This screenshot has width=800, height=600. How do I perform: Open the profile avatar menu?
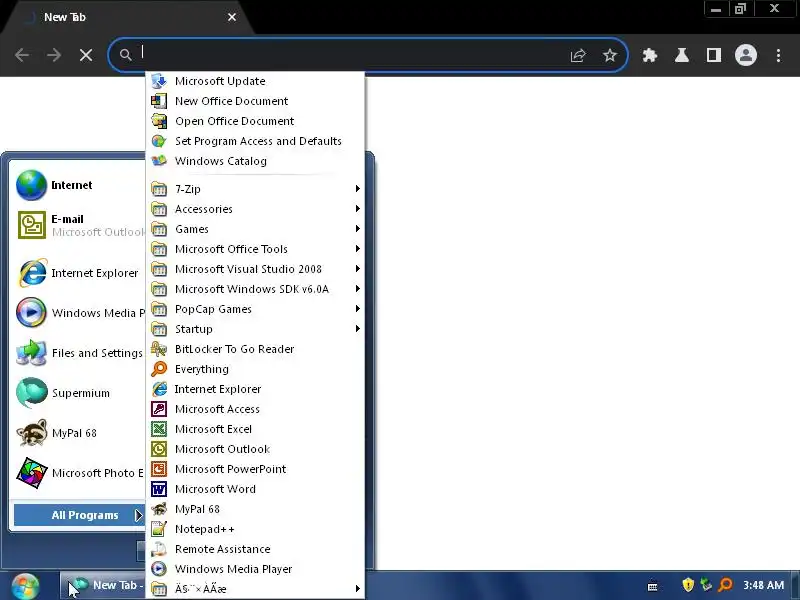pyautogui.click(x=745, y=55)
